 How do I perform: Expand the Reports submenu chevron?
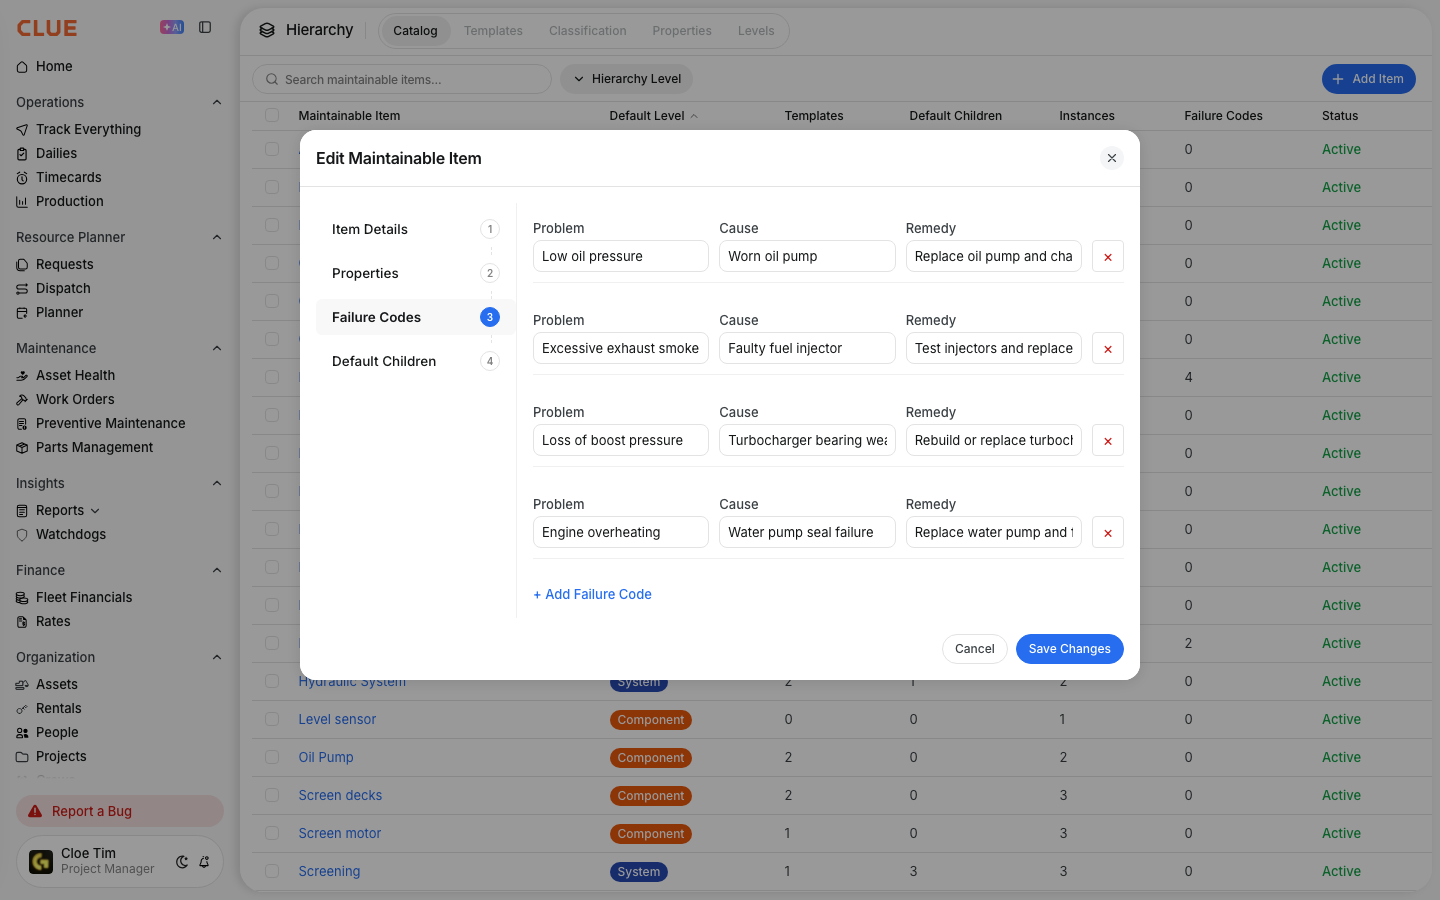pyautogui.click(x=95, y=511)
